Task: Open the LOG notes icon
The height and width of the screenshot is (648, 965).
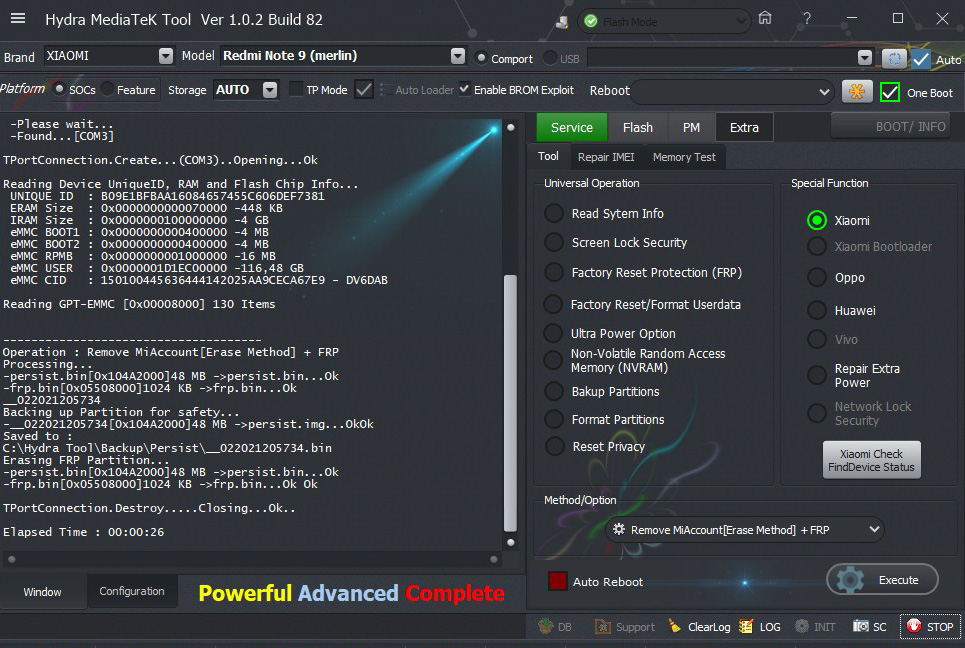Action: click(x=746, y=627)
